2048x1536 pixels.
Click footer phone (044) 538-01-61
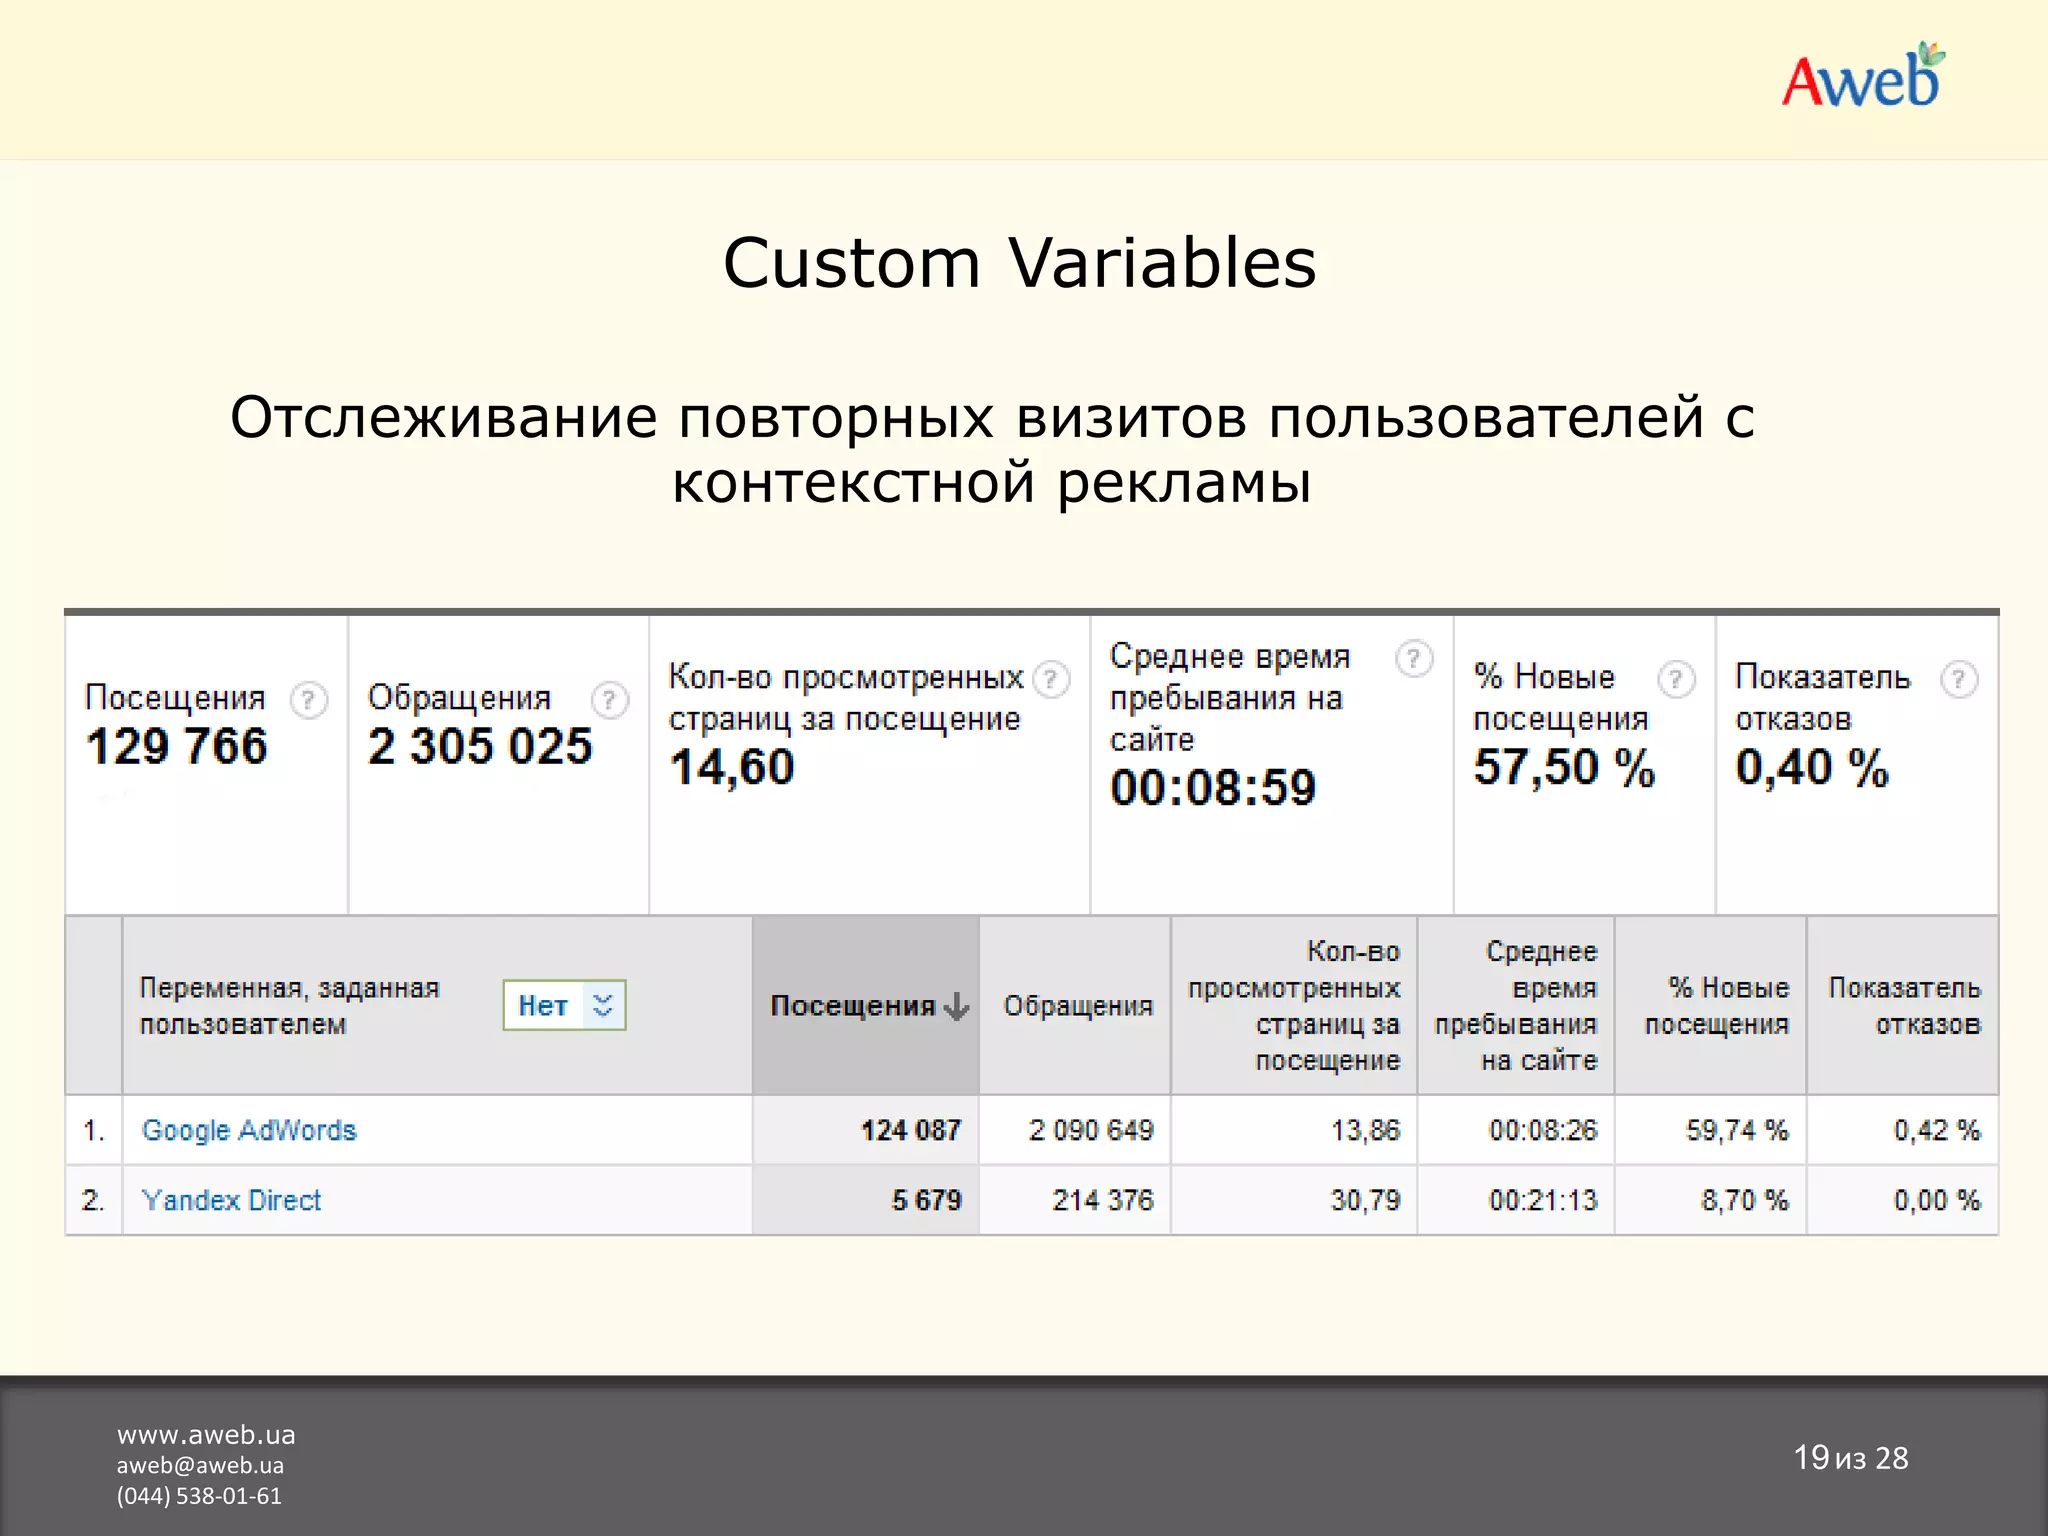coord(199,1496)
